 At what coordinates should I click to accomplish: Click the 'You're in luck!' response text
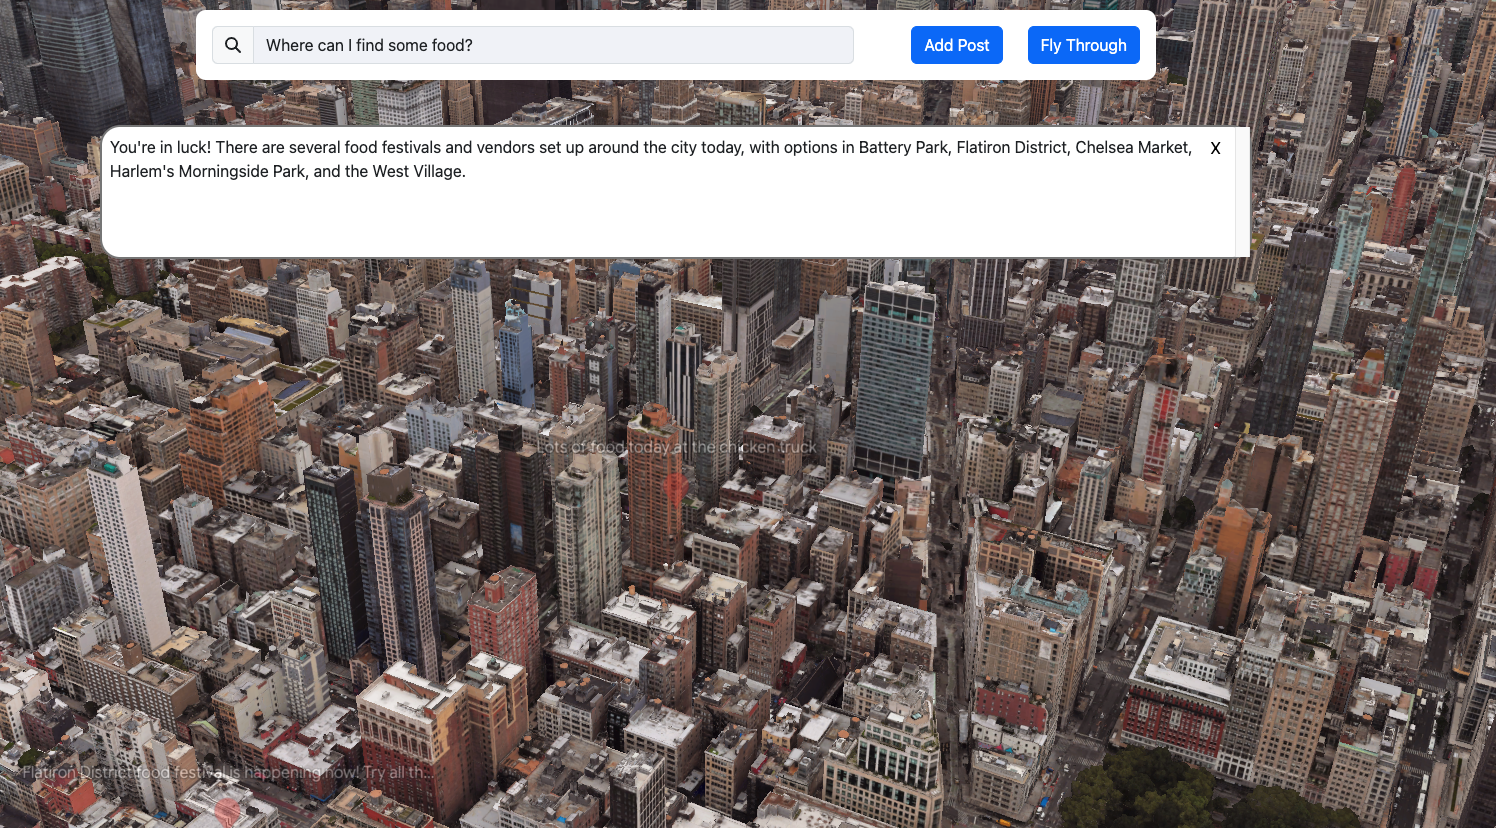[x=651, y=159]
